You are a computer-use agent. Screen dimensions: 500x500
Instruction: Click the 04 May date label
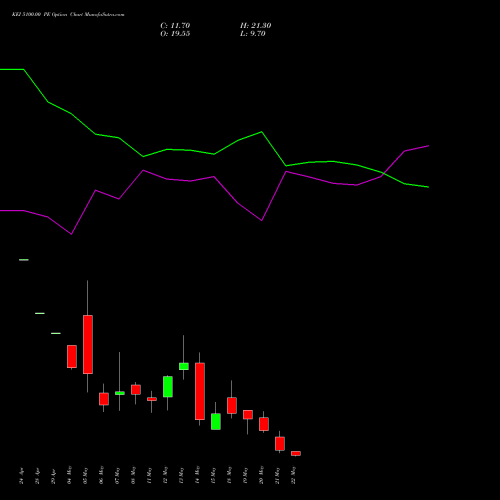coord(70,475)
